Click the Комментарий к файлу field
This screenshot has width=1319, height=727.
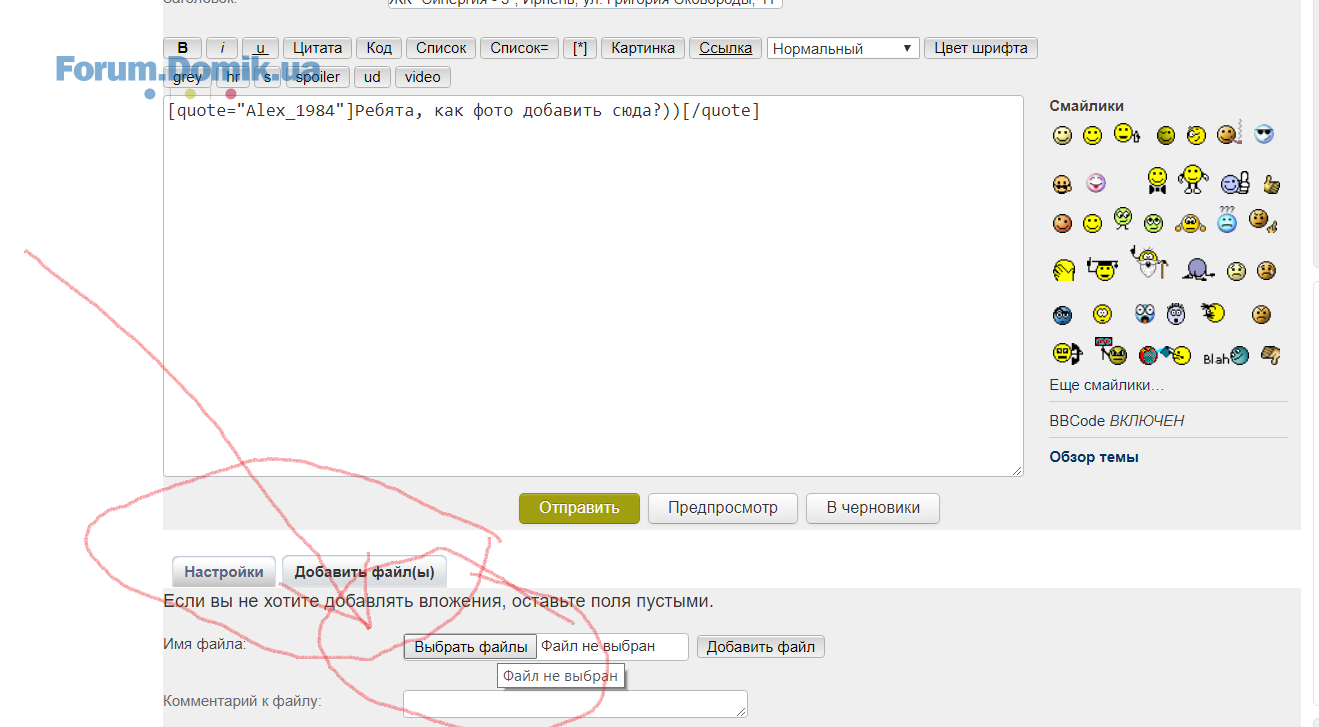(575, 703)
